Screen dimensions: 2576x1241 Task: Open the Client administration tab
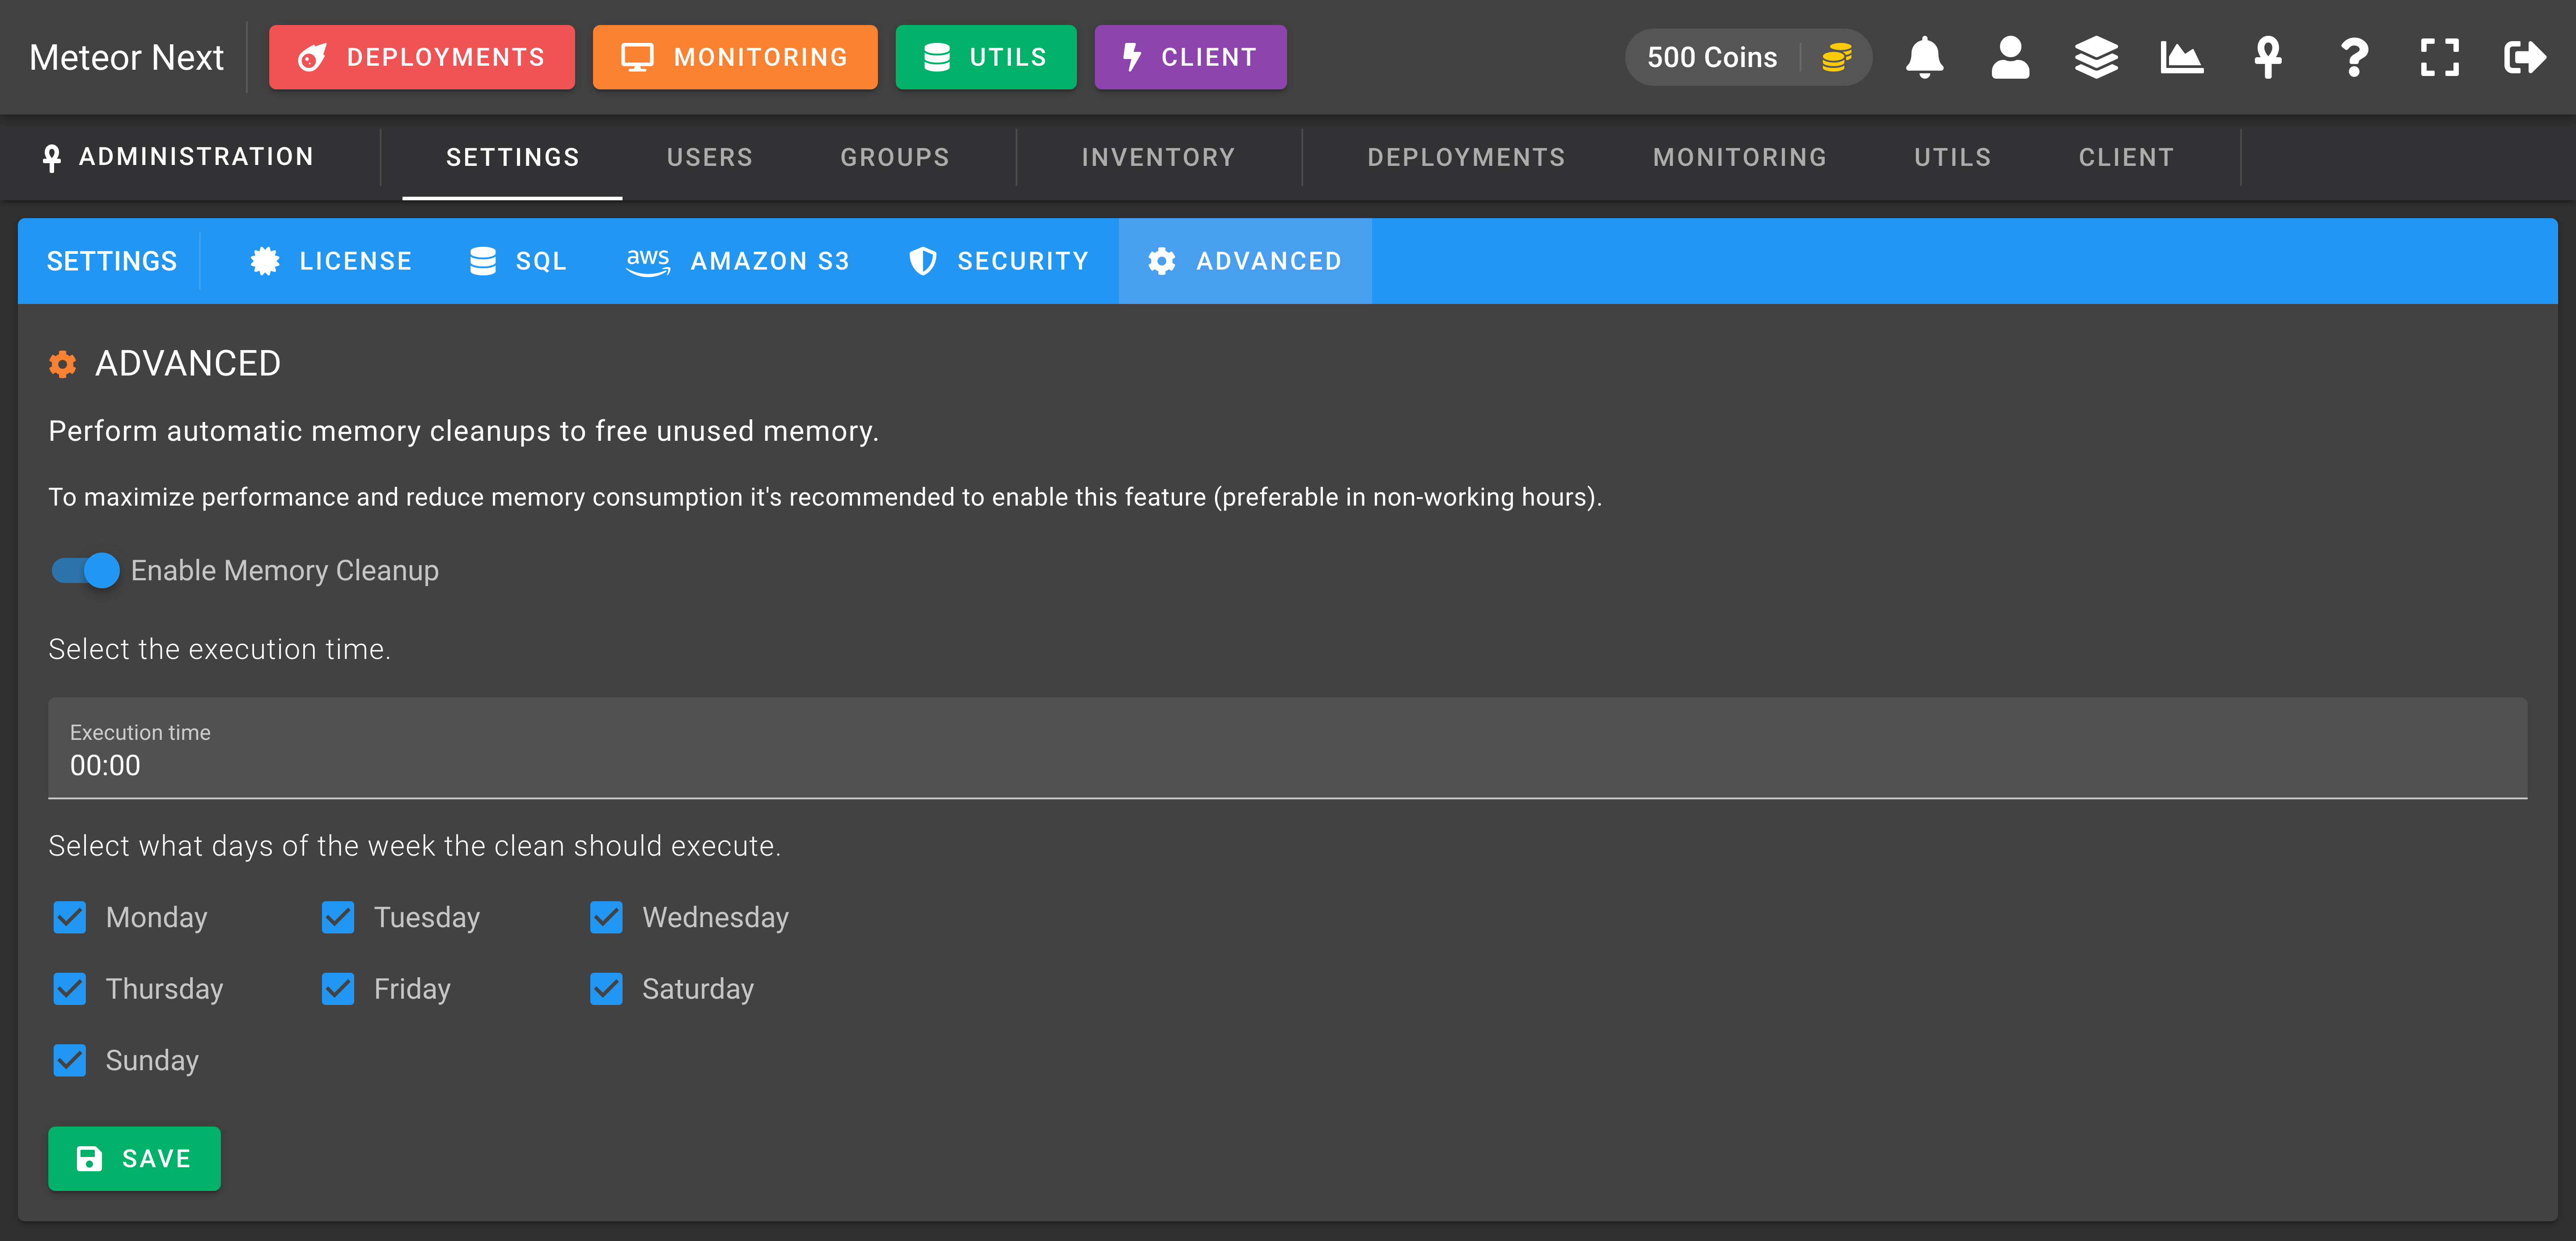pos(2127,157)
